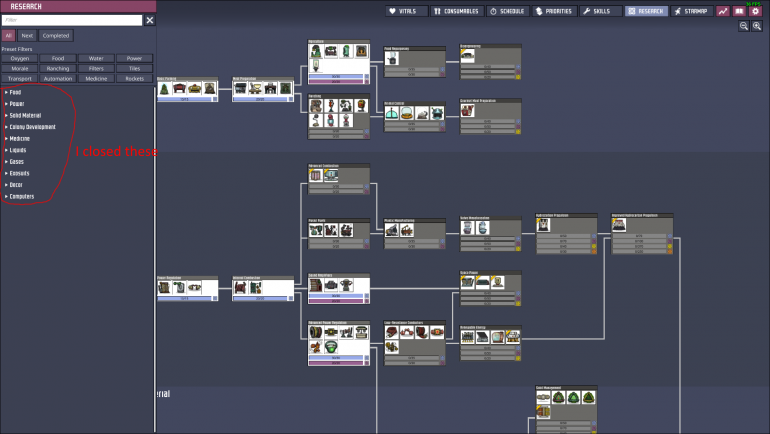Screen dimensions: 770x434
Task: Click the first icon in Basic Farming node
Action: point(165,89)
